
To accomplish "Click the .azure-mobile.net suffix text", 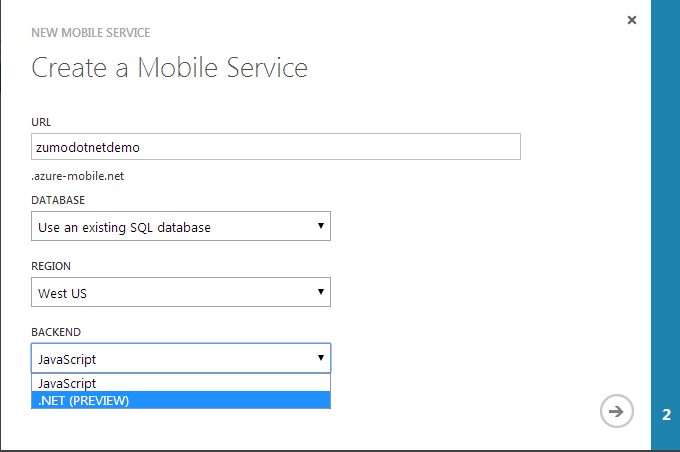I will coord(78,176).
